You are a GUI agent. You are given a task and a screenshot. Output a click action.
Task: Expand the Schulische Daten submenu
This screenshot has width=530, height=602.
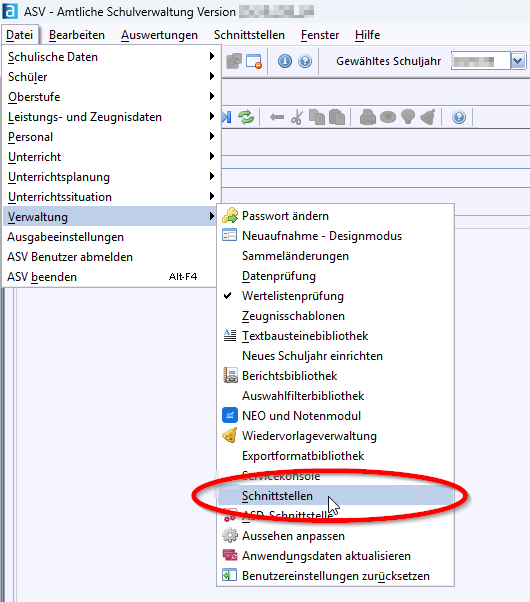tap(111, 57)
